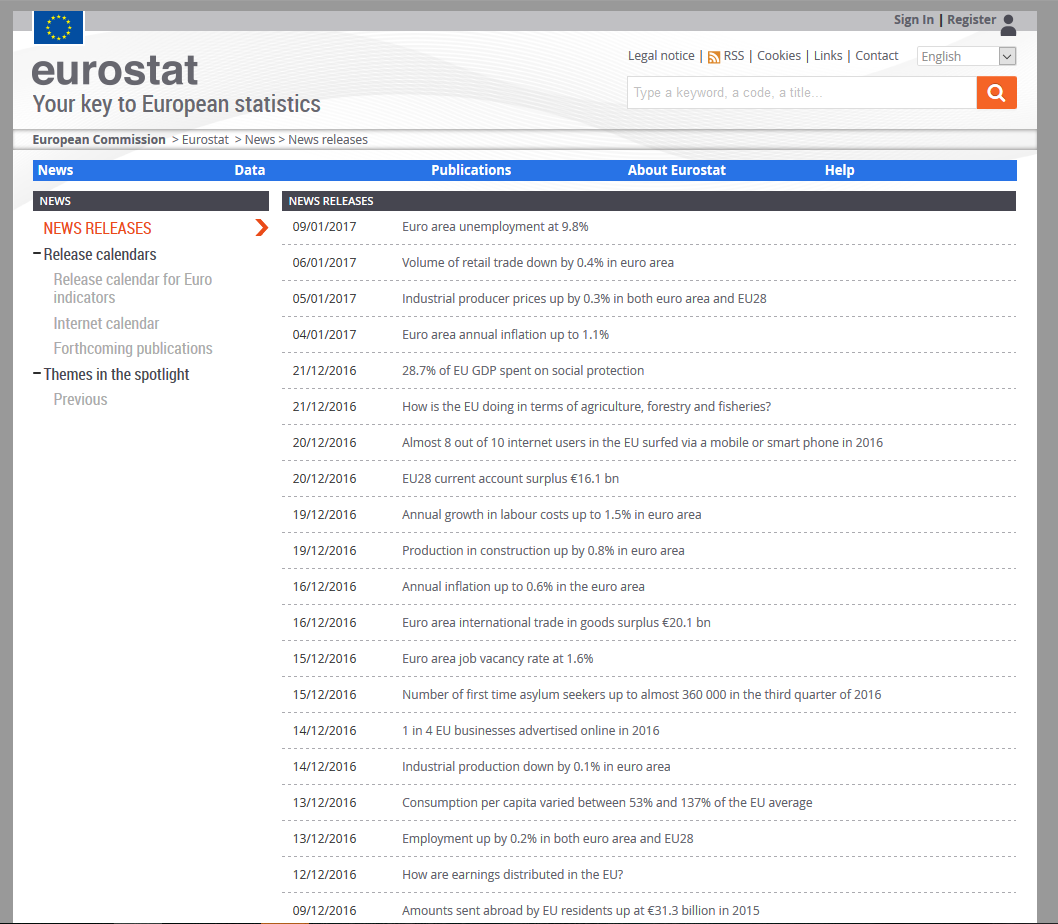The image size is (1058, 924).
Task: Open 'How are earnings distributed in the EU?'
Action: (x=512, y=875)
